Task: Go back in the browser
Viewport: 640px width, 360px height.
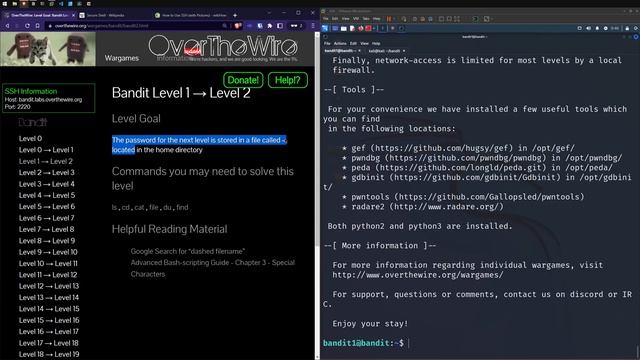Action: point(7,26)
